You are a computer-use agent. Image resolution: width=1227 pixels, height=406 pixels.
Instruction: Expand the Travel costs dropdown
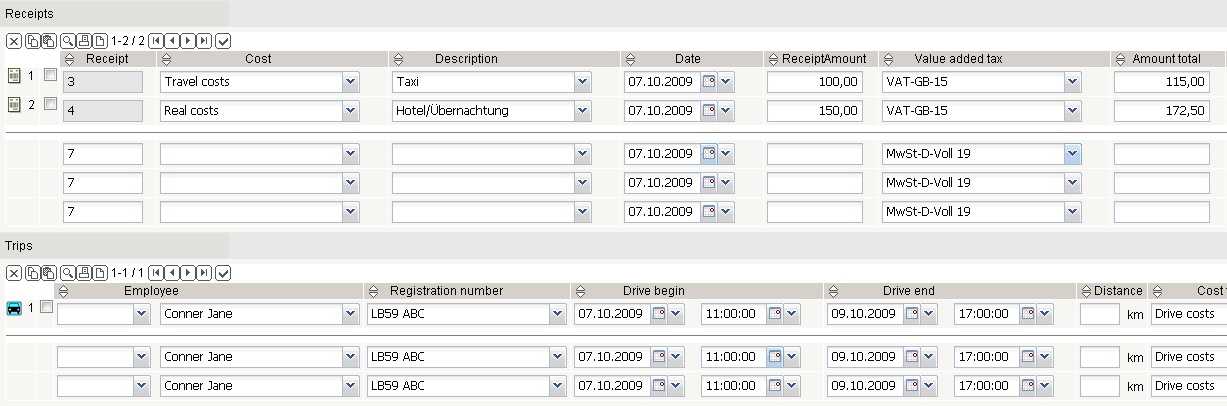350,82
